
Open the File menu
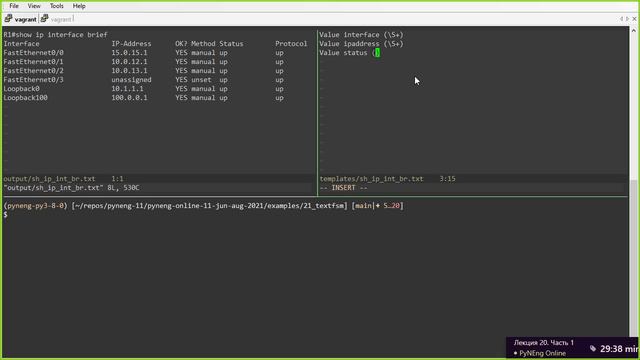(14, 6)
